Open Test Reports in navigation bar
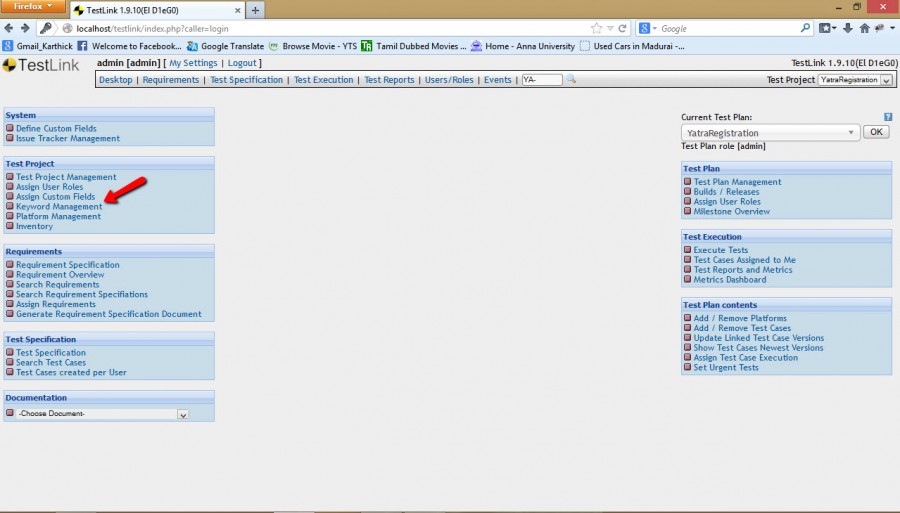 point(389,80)
